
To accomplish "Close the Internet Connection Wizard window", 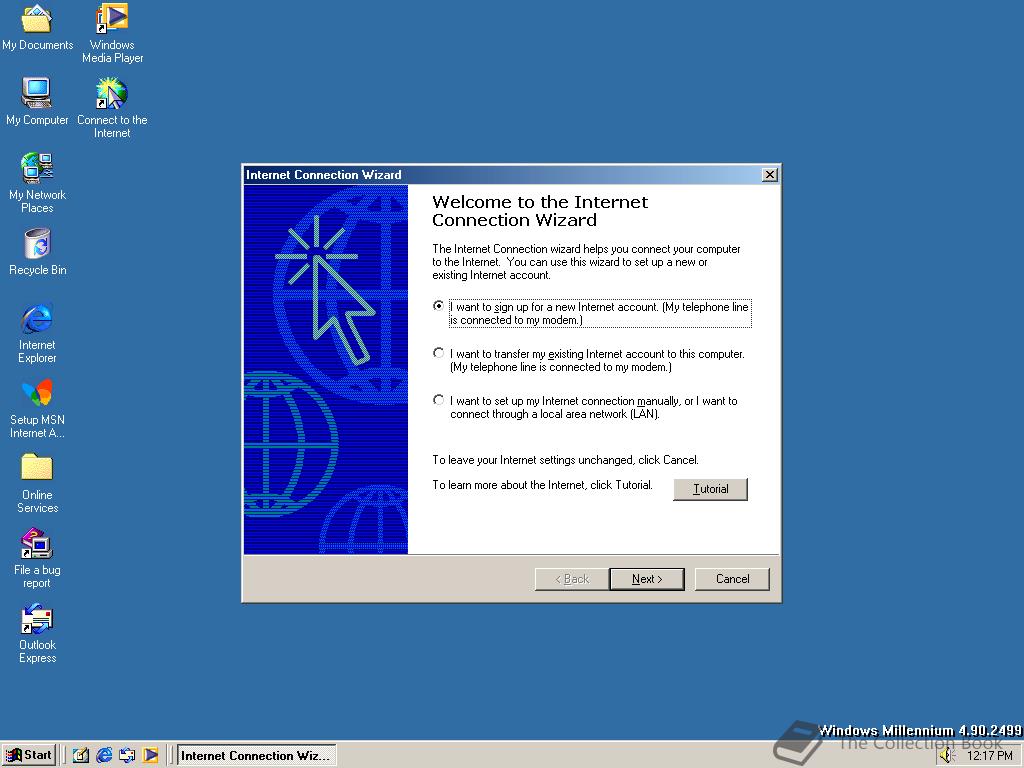I will 770,174.
